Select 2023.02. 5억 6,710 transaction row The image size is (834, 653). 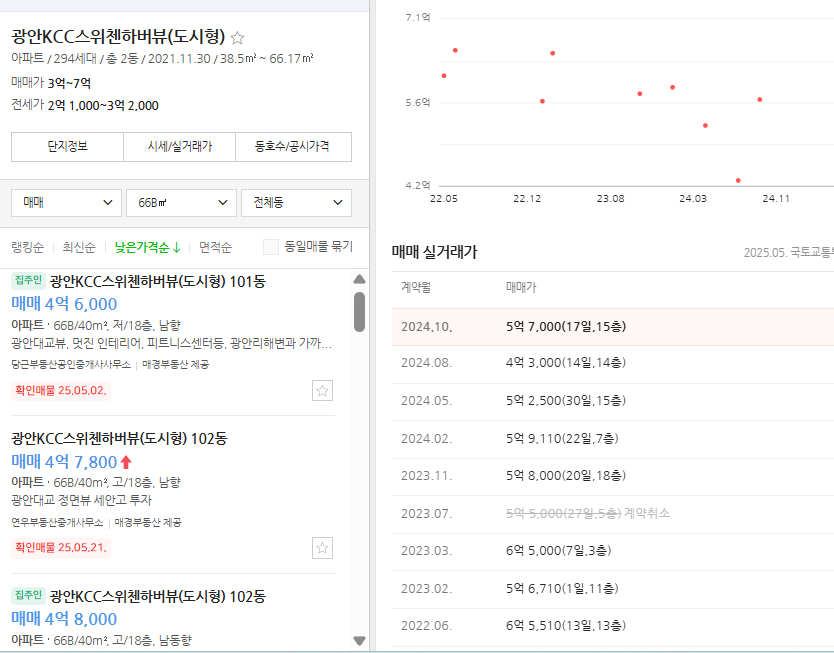click(x=613, y=589)
